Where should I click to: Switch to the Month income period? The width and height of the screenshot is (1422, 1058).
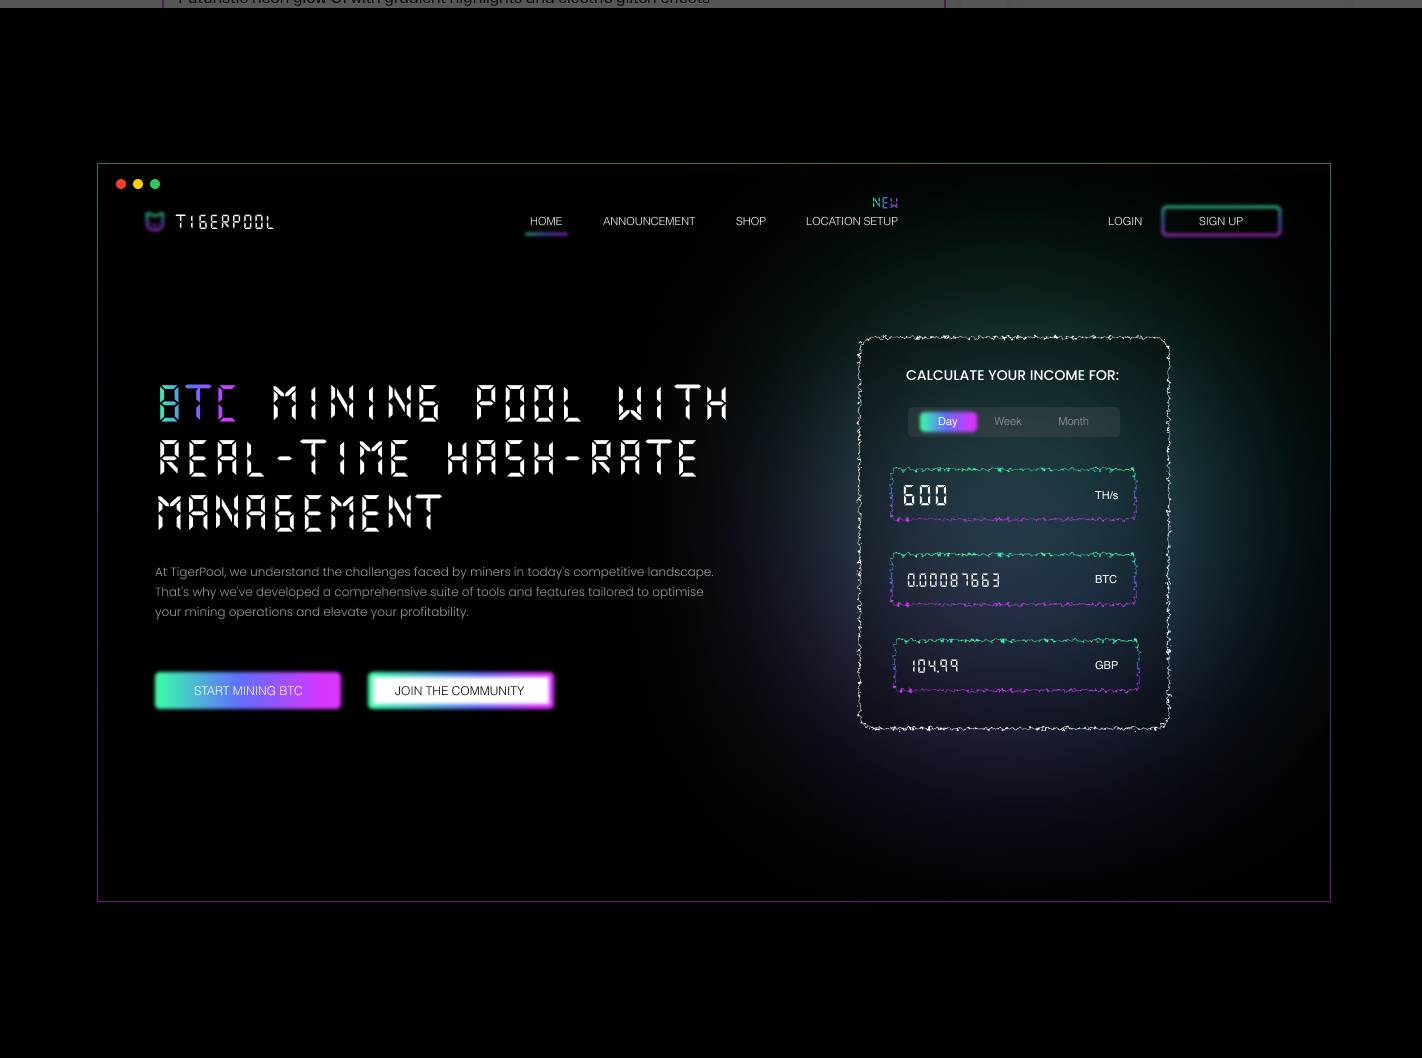pos(1072,421)
